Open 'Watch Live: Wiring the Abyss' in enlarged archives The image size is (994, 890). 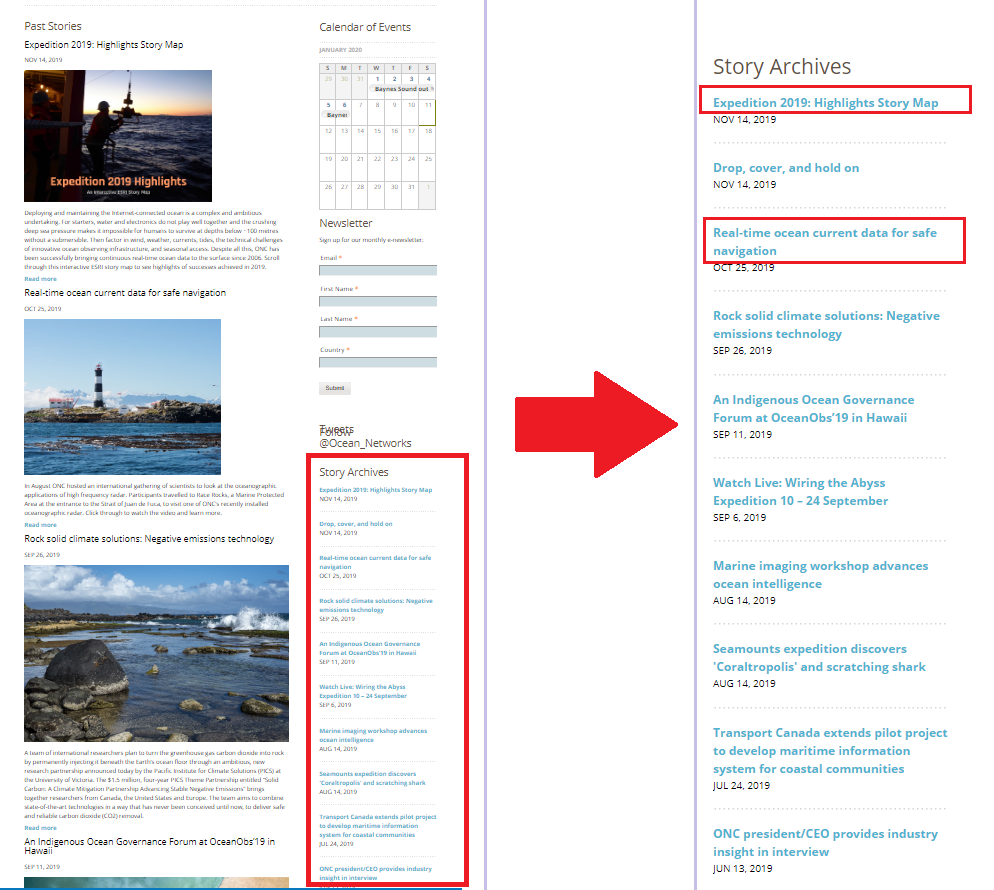(x=800, y=492)
